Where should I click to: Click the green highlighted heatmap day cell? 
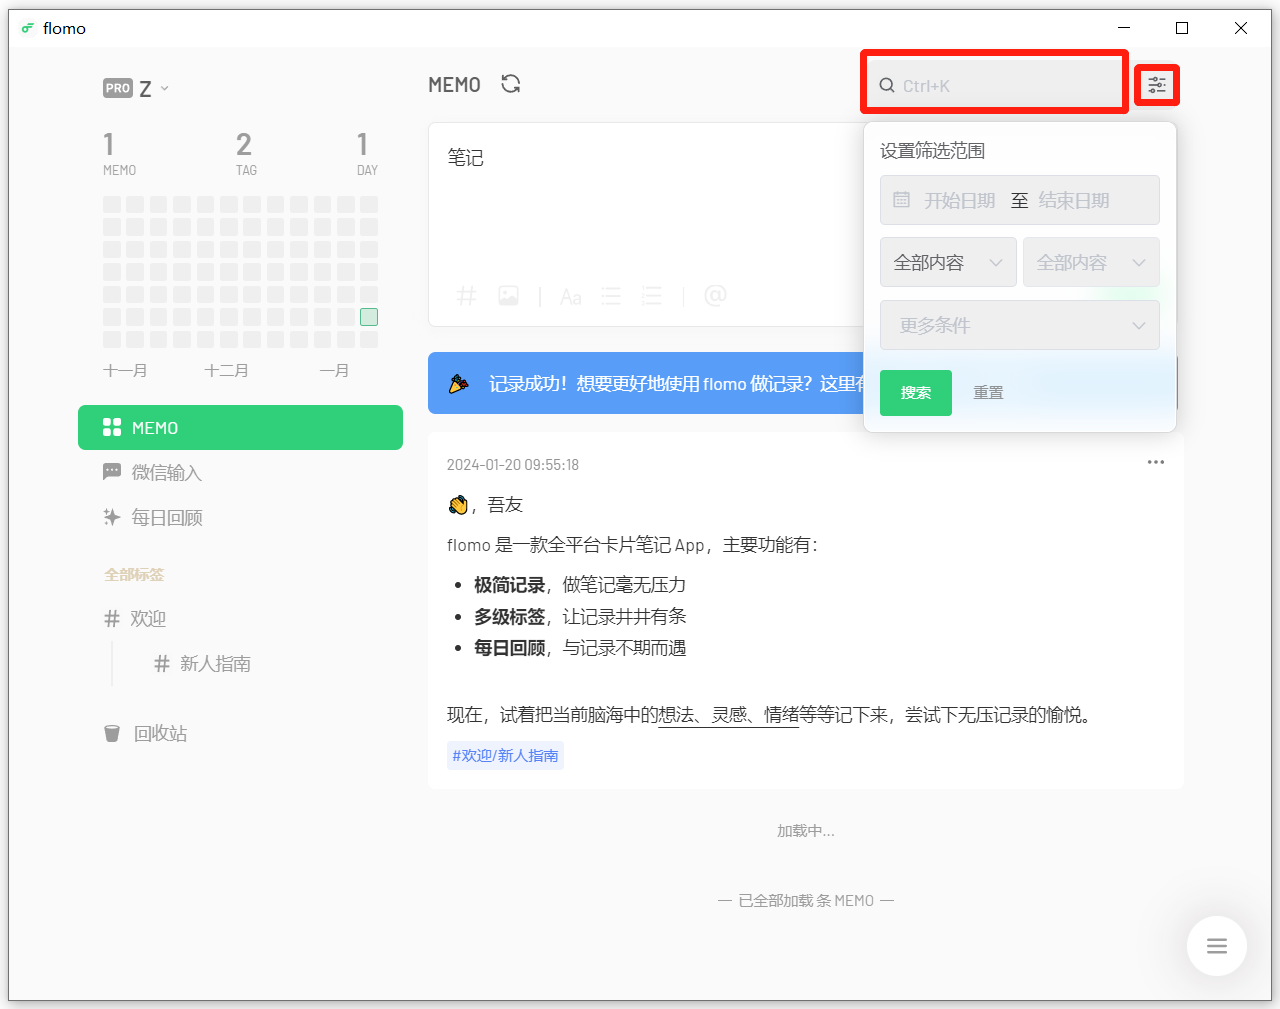[369, 317]
